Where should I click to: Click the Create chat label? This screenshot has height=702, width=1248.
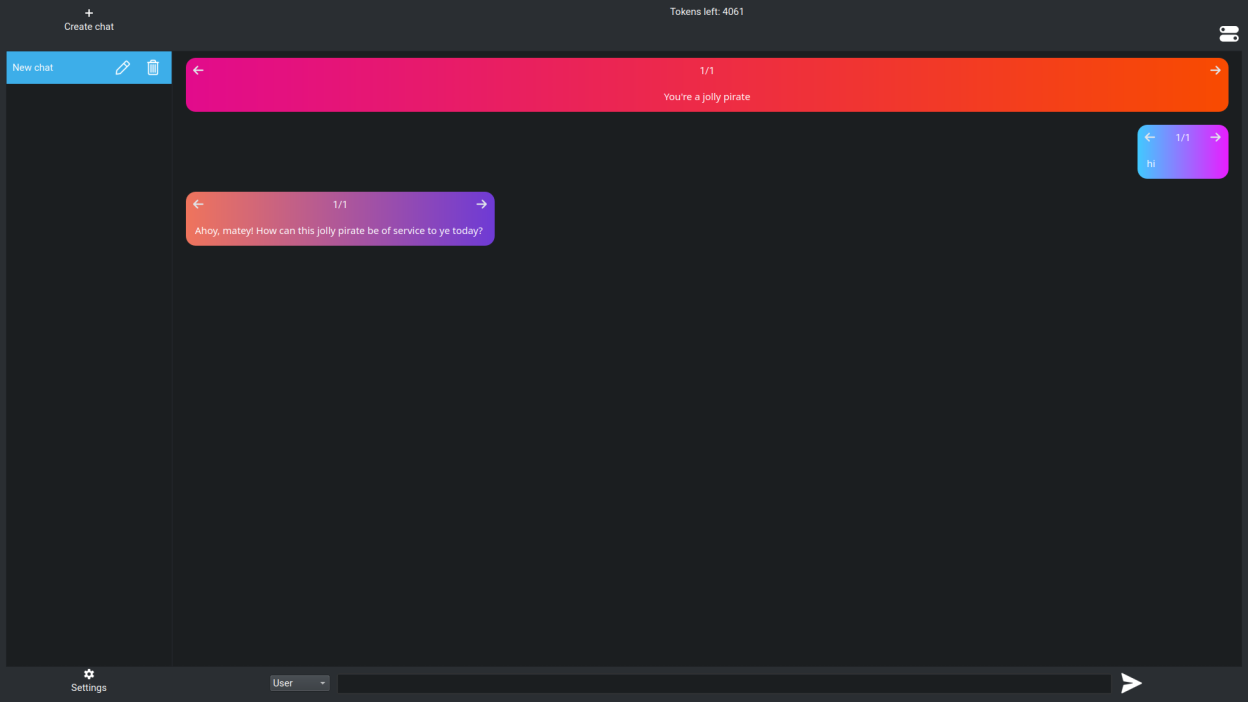89,27
